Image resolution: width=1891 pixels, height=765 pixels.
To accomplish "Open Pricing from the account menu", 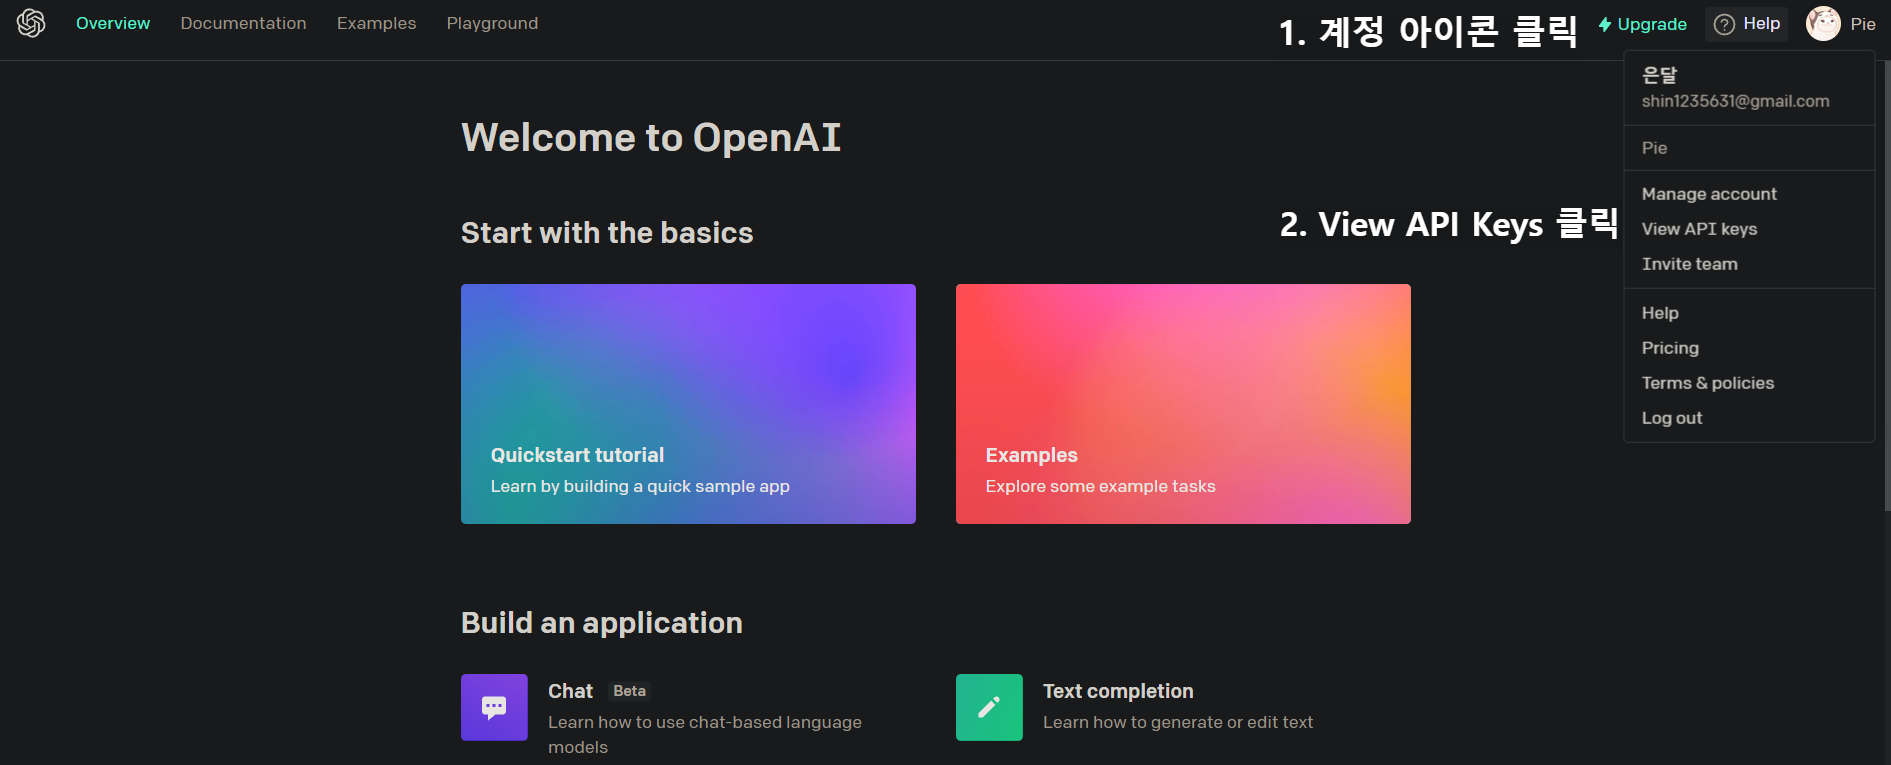I will pyautogui.click(x=1670, y=348).
